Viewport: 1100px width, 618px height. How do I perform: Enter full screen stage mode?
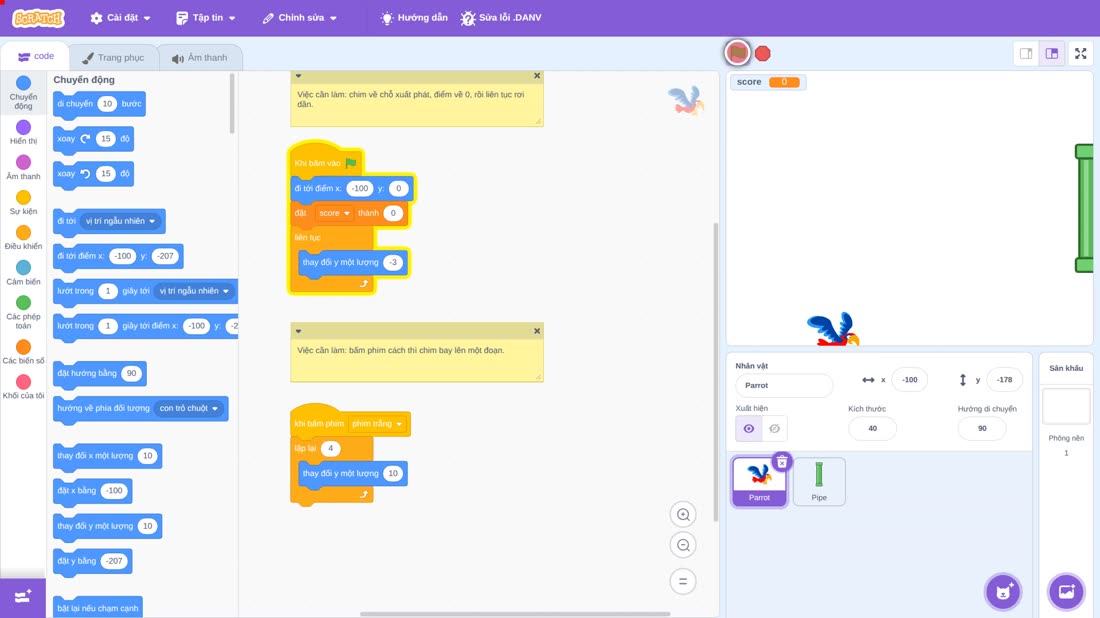1080,53
